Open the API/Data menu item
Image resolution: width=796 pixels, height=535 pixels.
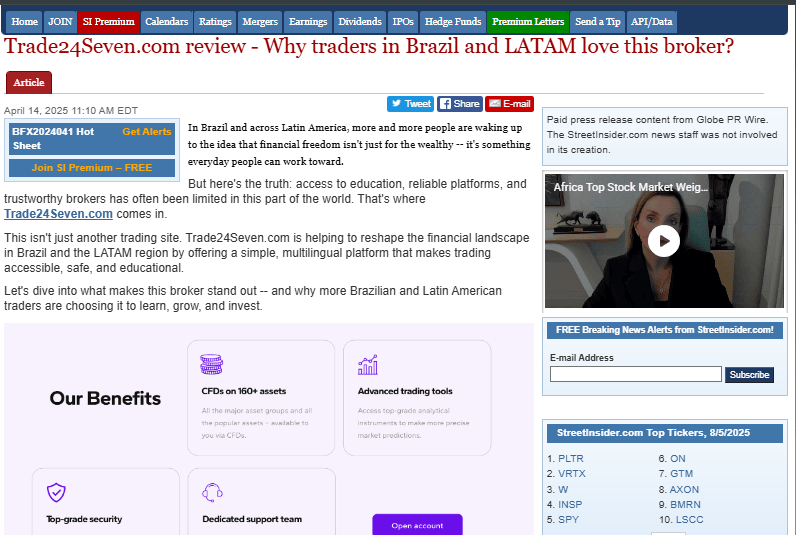(x=652, y=22)
